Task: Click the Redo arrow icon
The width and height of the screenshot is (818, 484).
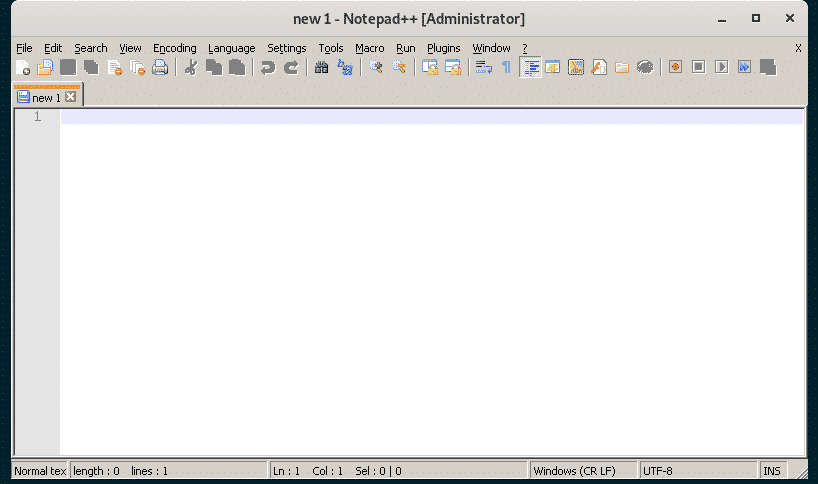Action: pos(291,67)
